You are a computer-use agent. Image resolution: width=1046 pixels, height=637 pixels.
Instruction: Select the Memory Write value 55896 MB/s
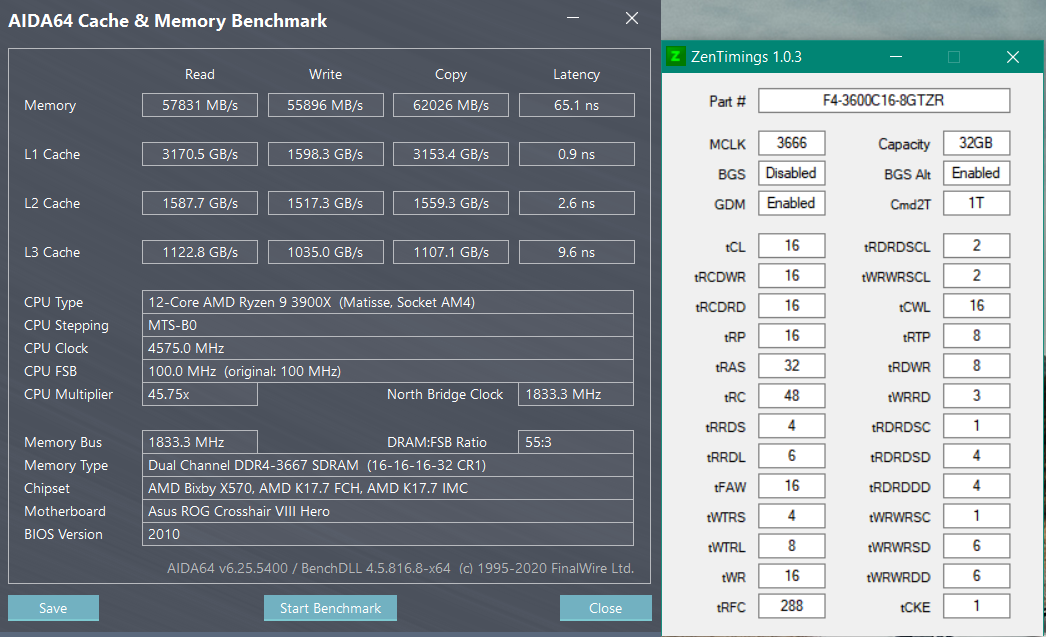[x=326, y=105]
